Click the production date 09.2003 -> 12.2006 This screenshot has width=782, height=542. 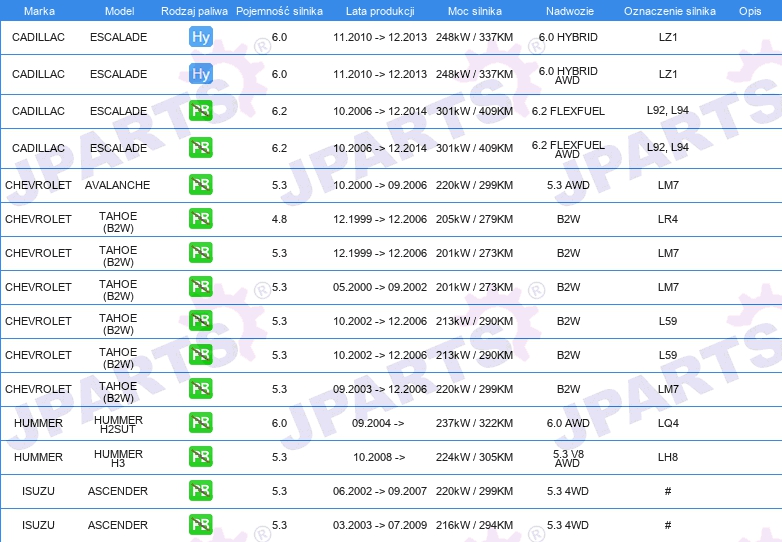tap(380, 389)
